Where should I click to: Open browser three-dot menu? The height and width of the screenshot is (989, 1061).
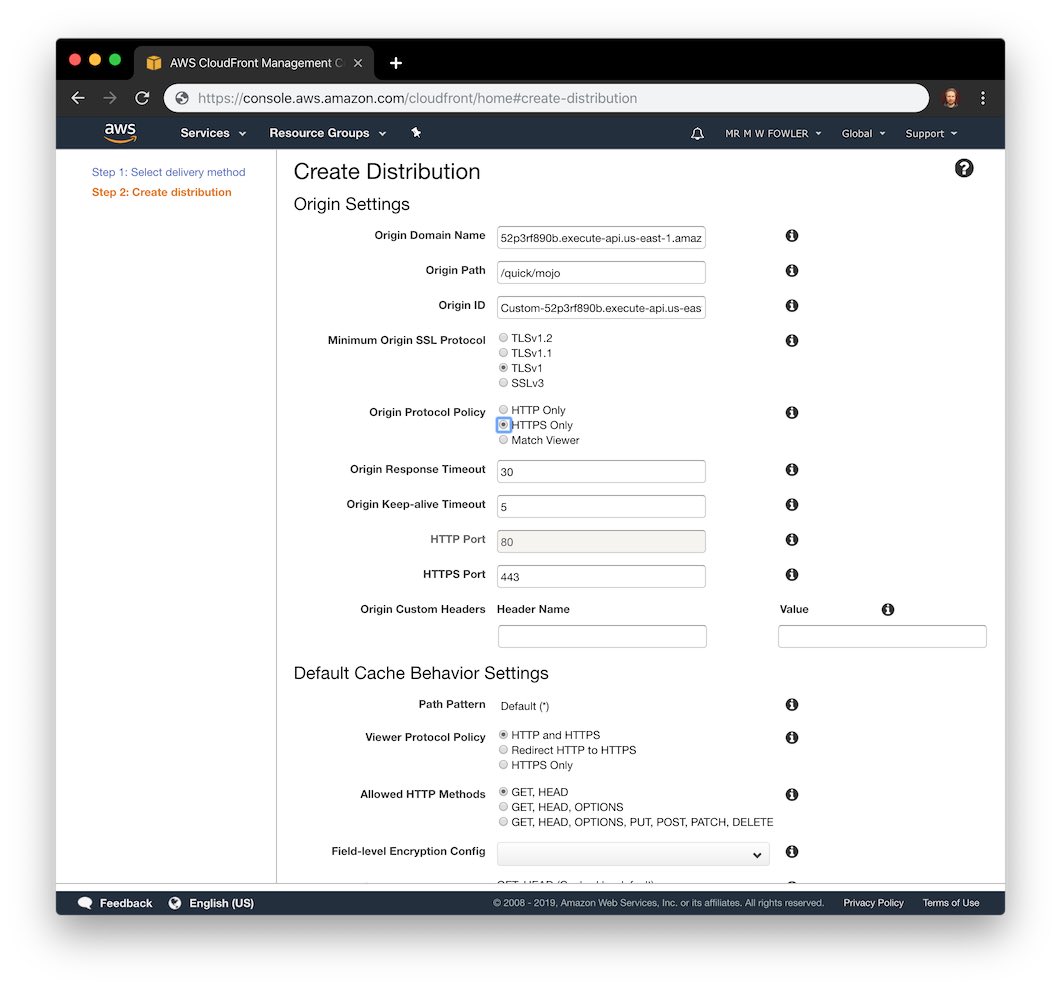tap(983, 98)
